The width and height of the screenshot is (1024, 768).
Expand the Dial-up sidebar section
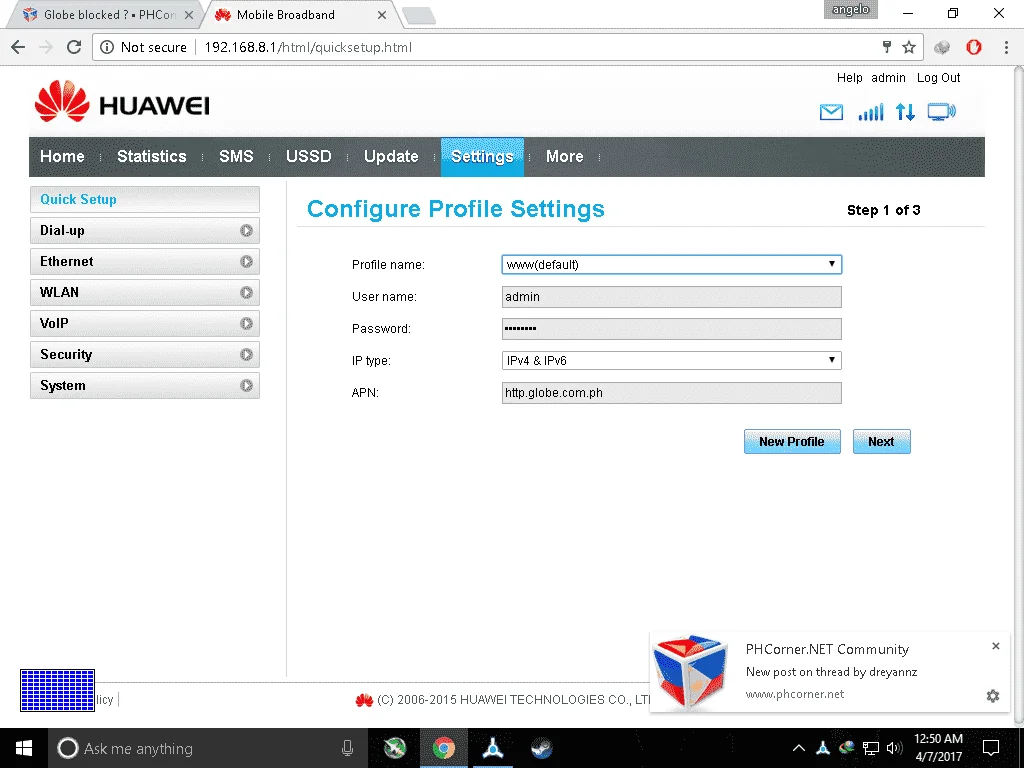click(x=144, y=231)
